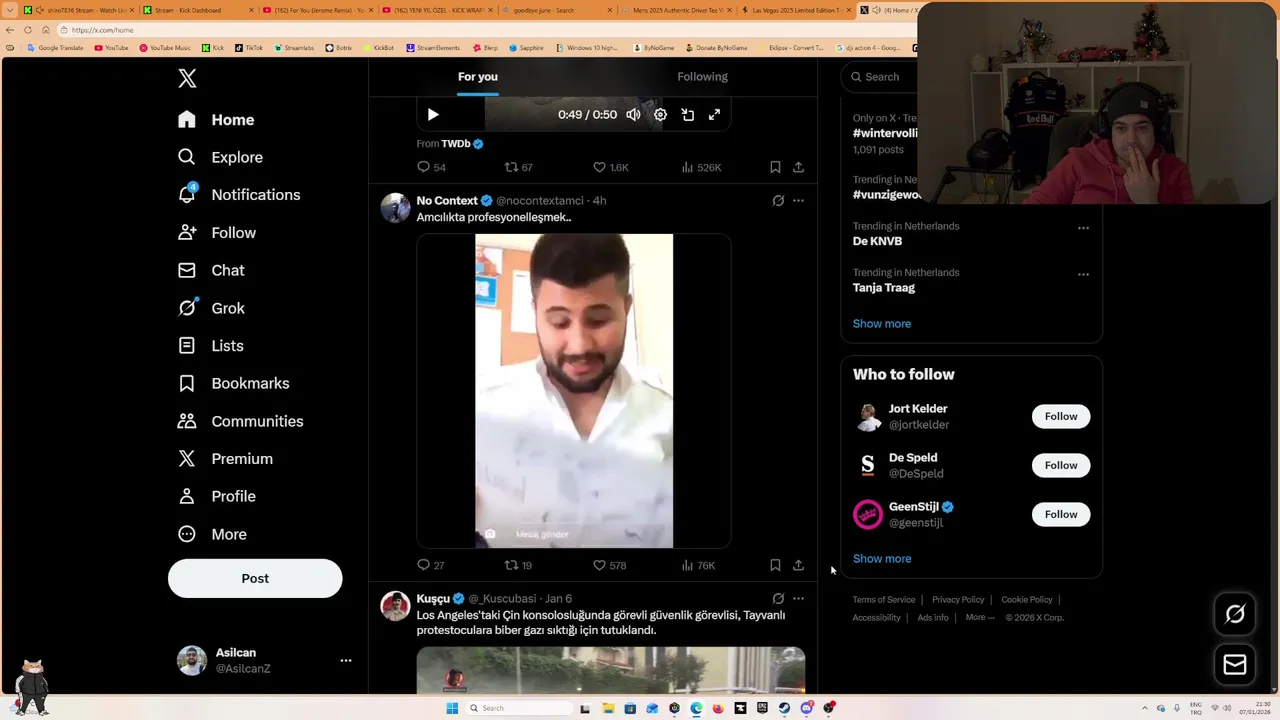The height and width of the screenshot is (720, 1280).
Task: Mute the TWDb video audio
Action: (633, 115)
